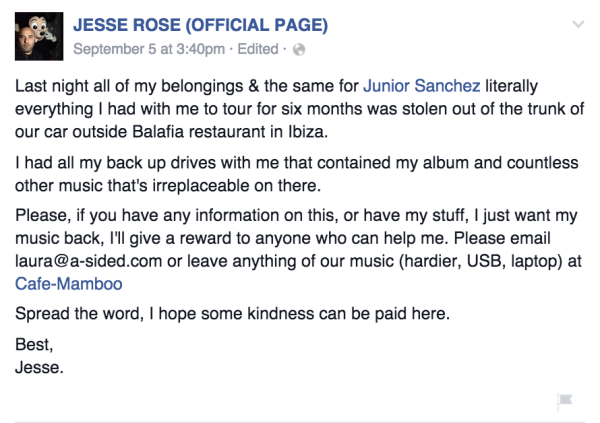Image resolution: width=600 pixels, height=423 pixels.
Task: Click the flag icon below the post
Action: [564, 400]
